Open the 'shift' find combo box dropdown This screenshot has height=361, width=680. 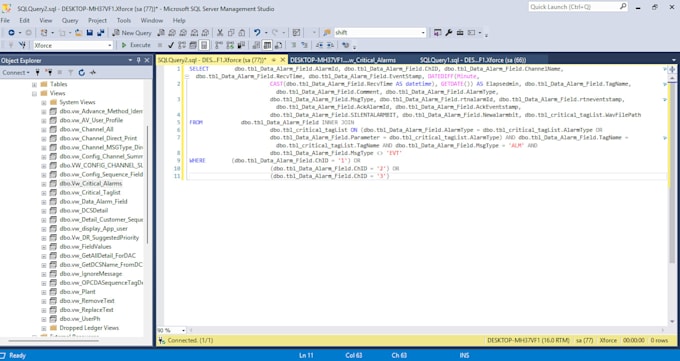click(x=423, y=33)
